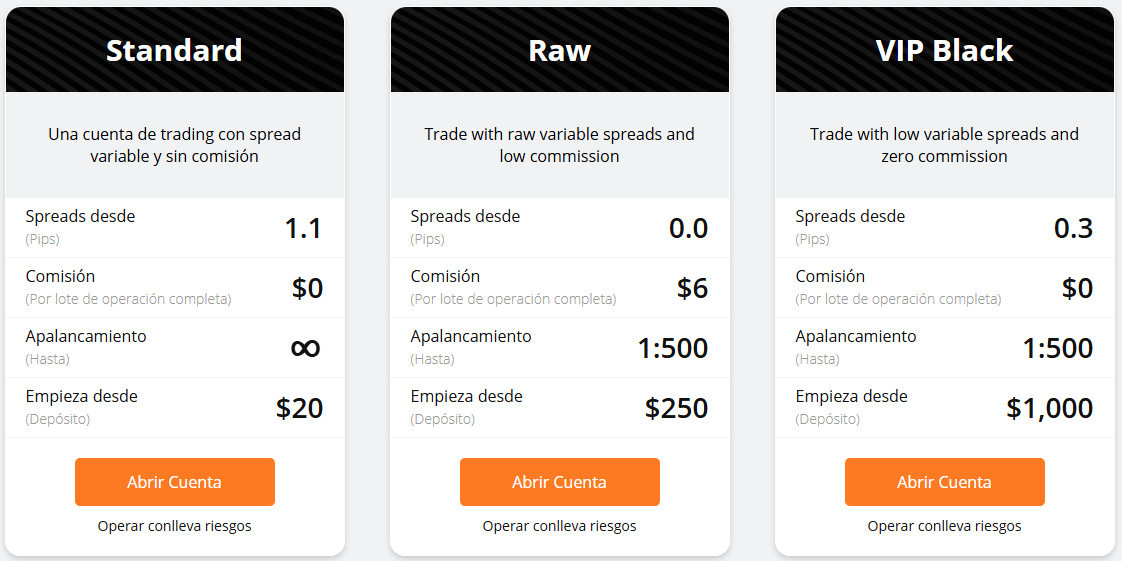Screen dimensions: 1122x561
Task: Click Abrir Cuenta under VIP Black account
Action: [944, 482]
